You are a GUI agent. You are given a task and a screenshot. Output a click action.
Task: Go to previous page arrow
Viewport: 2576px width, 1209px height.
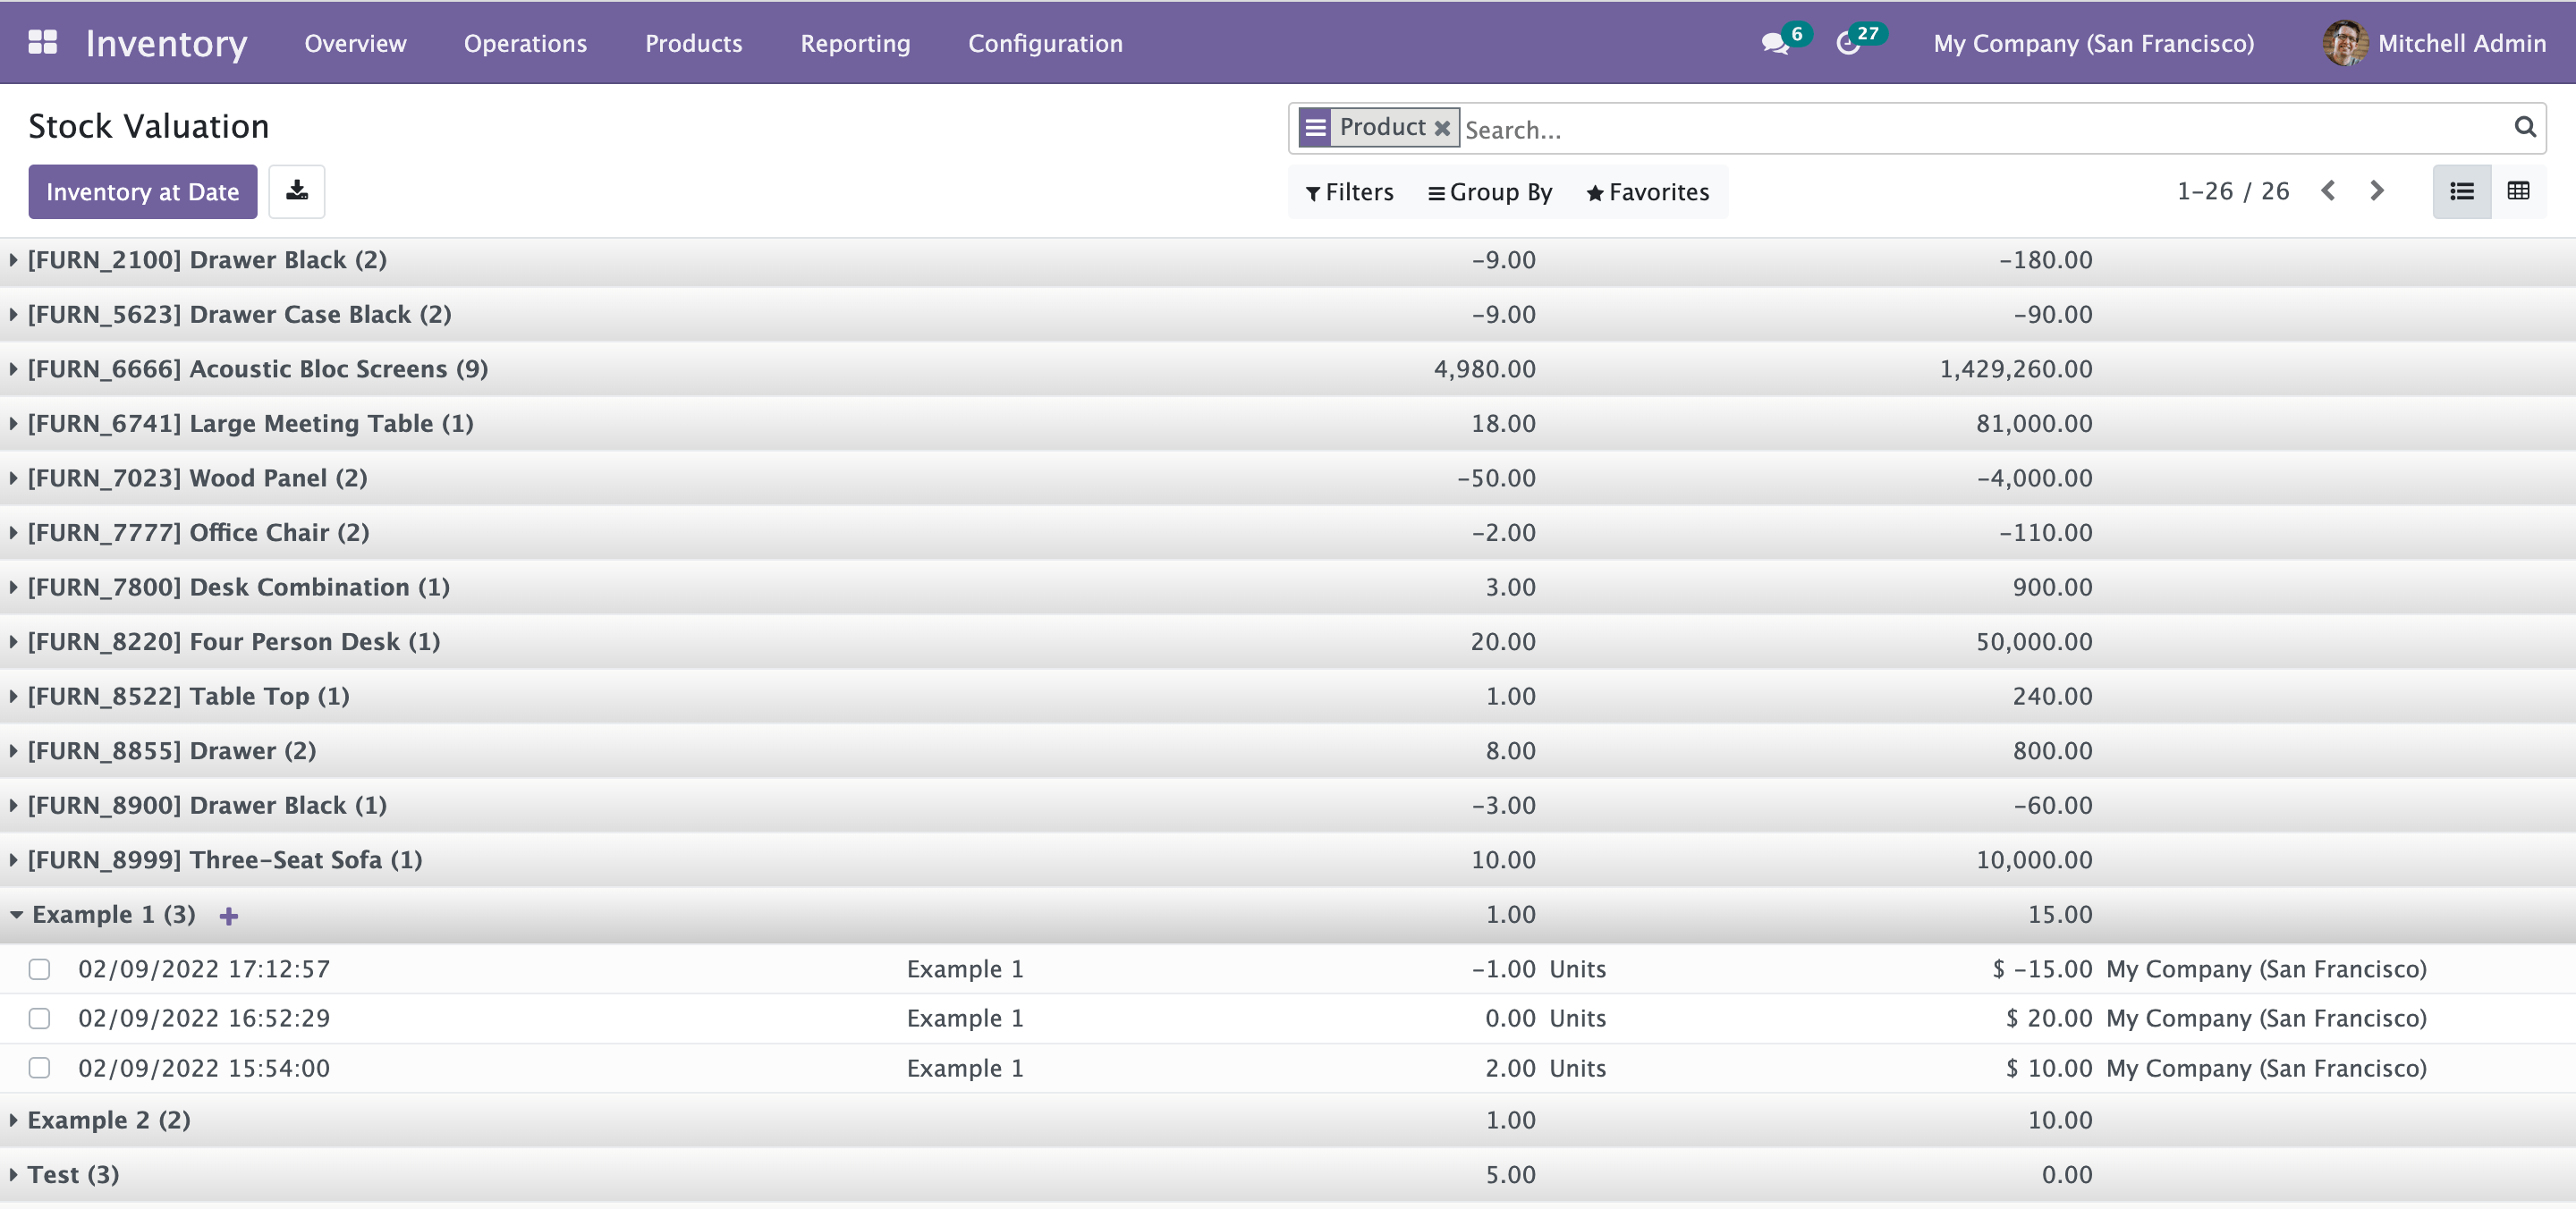[x=2328, y=191]
